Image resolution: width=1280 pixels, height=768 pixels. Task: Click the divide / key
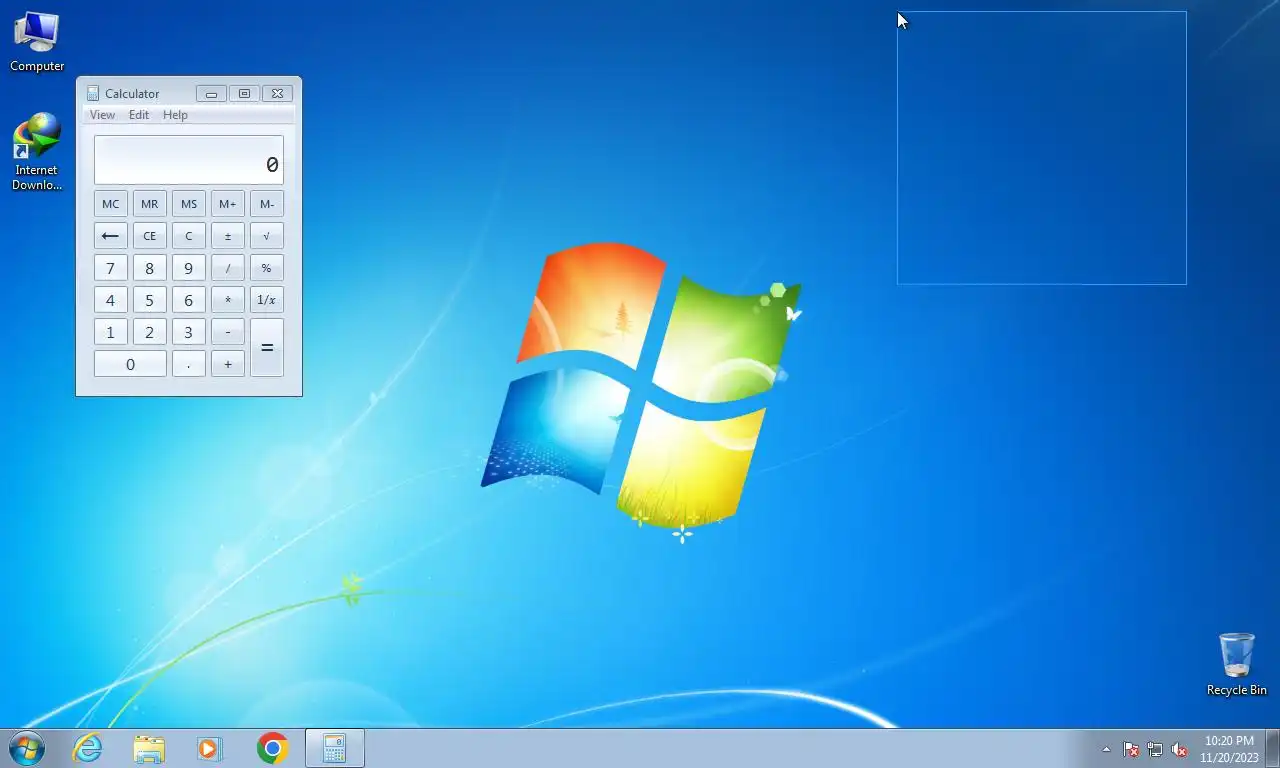click(x=228, y=268)
